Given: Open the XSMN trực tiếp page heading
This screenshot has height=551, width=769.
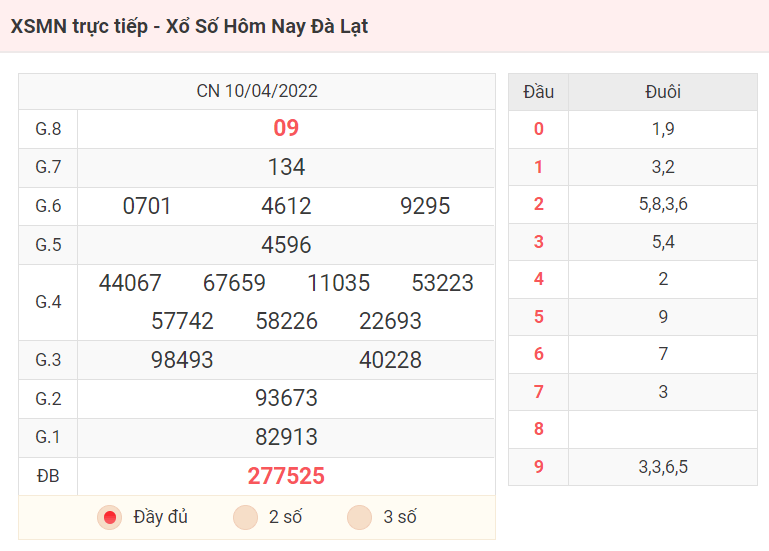Looking at the screenshot, I should click(189, 26).
